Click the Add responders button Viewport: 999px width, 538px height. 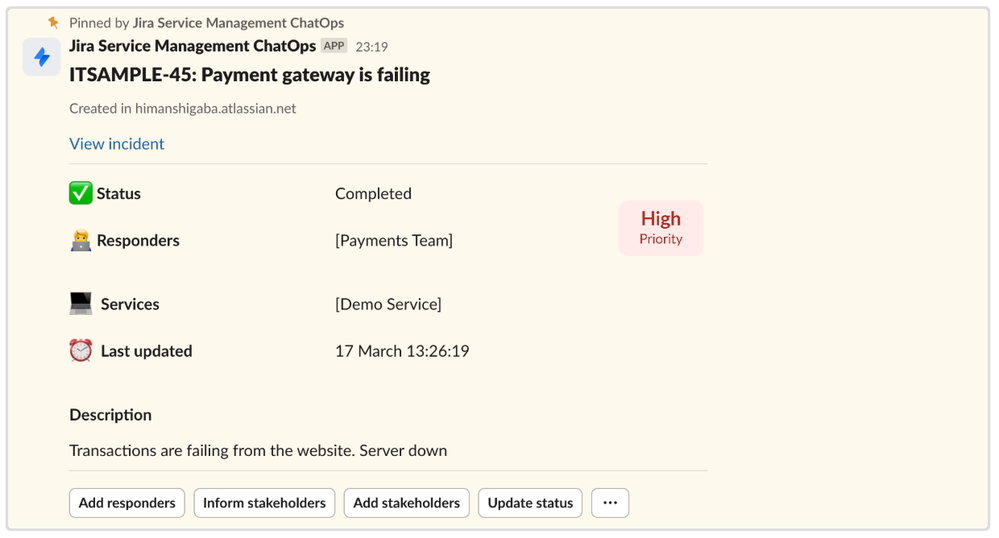tap(127, 503)
